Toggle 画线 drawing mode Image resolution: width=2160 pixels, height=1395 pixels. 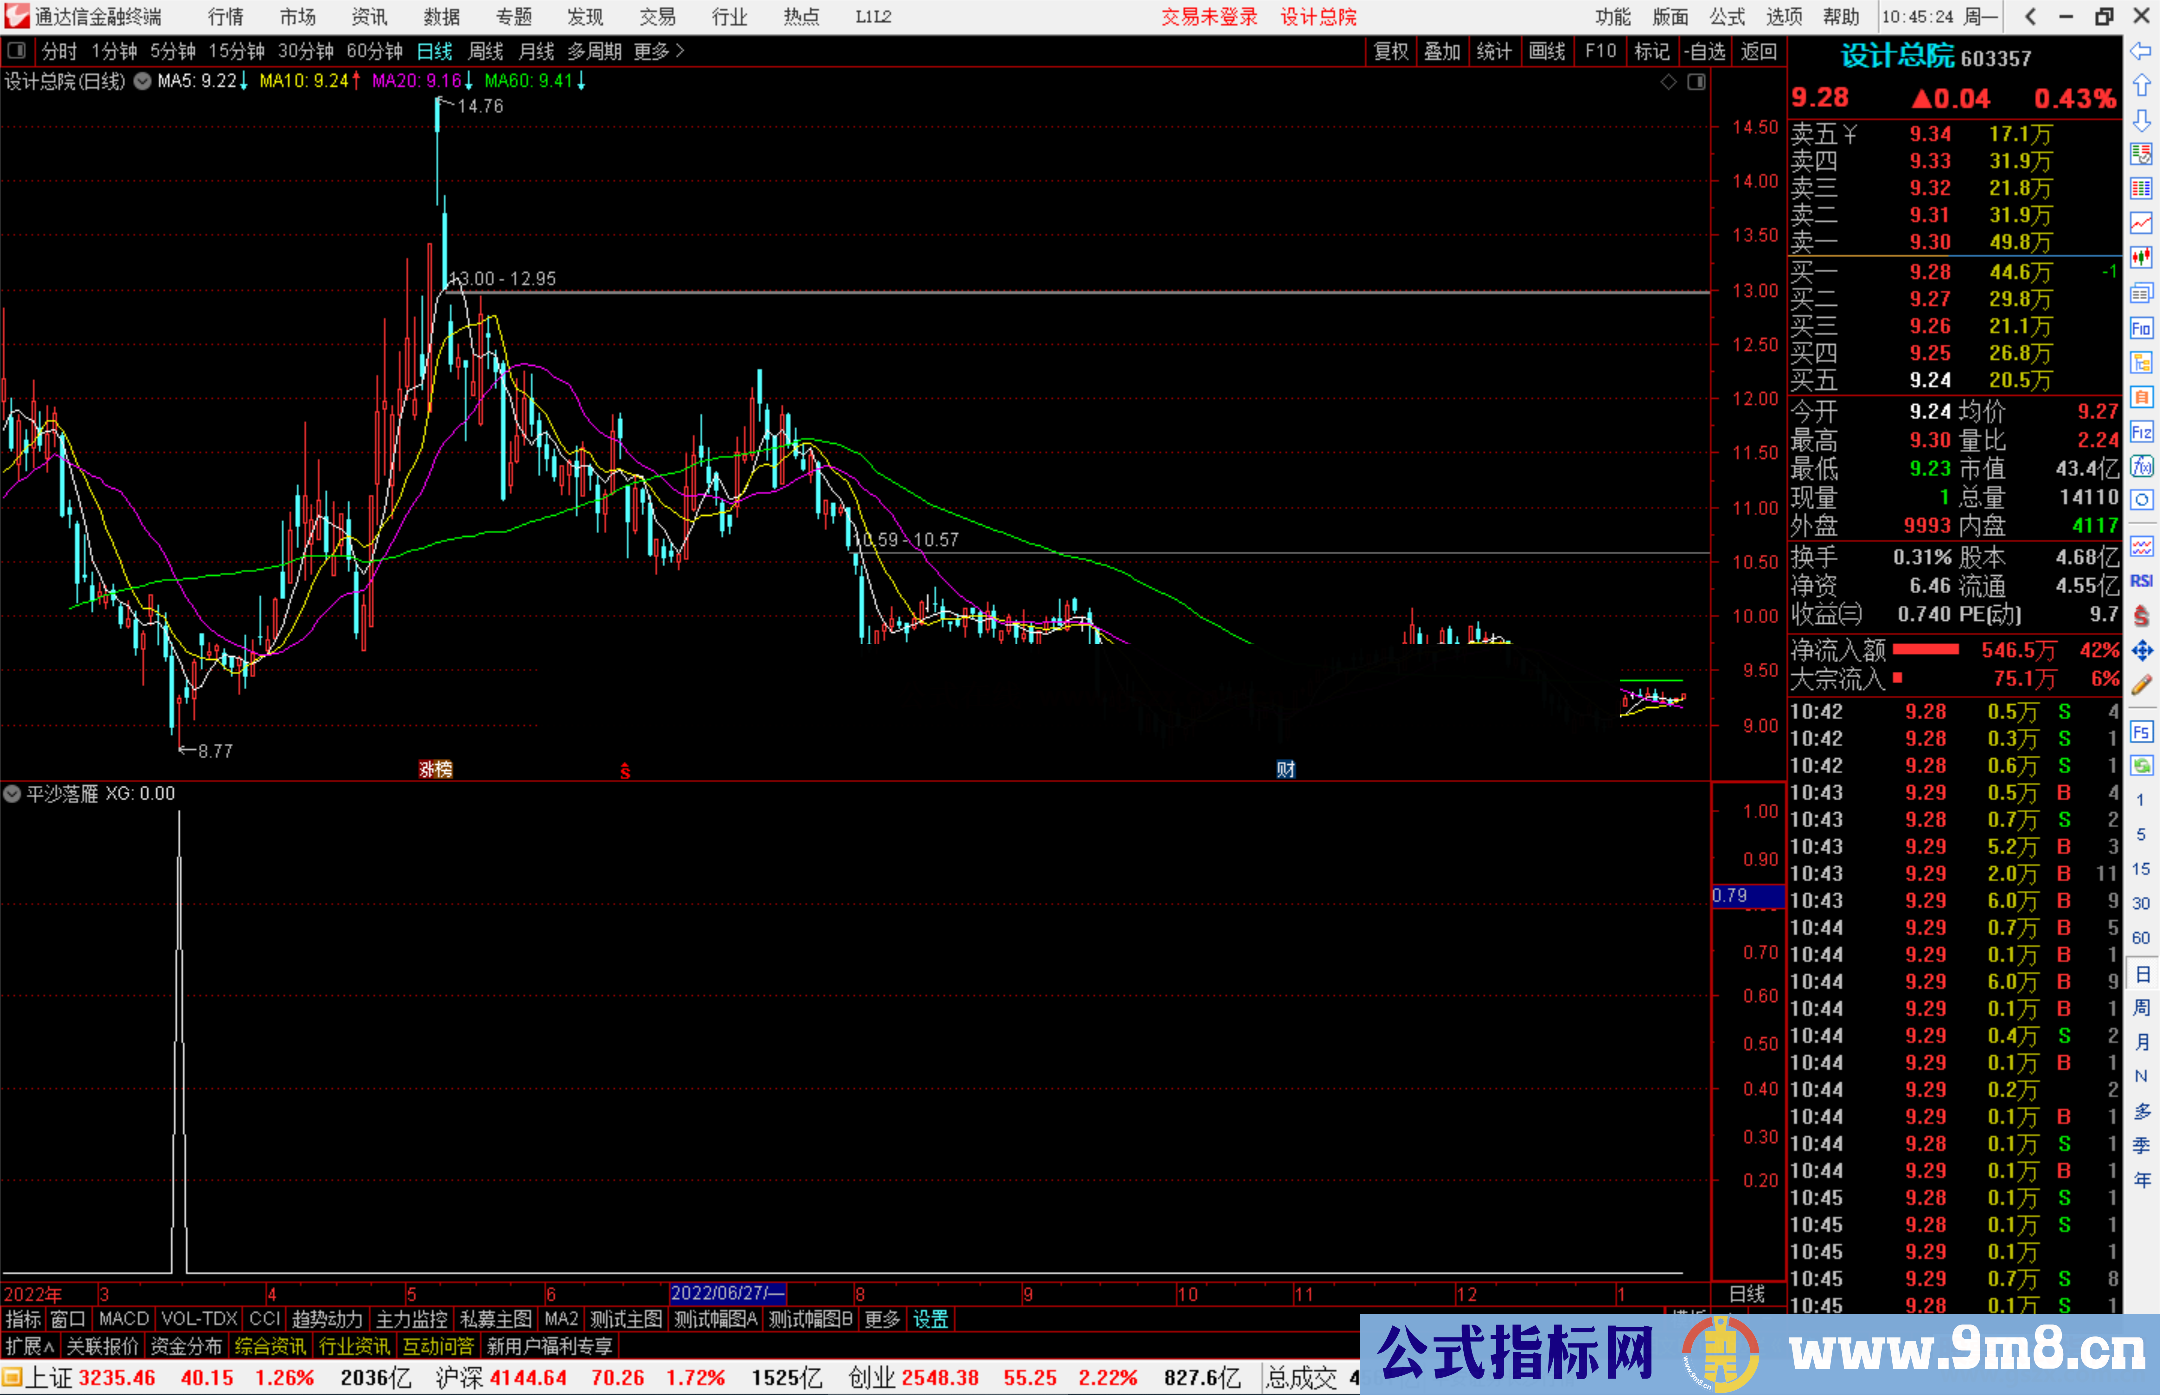(1548, 51)
